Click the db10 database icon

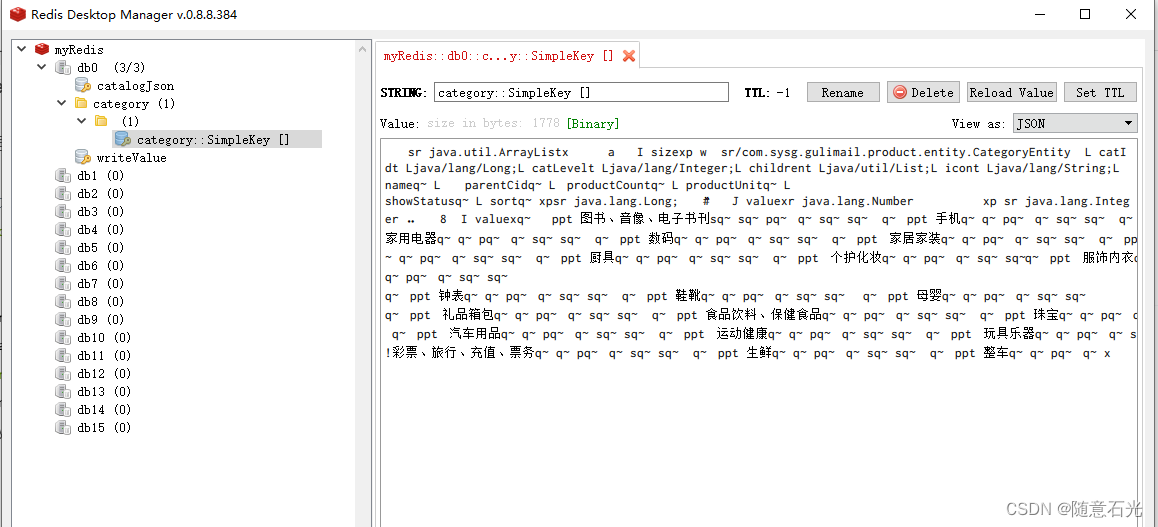coord(63,337)
